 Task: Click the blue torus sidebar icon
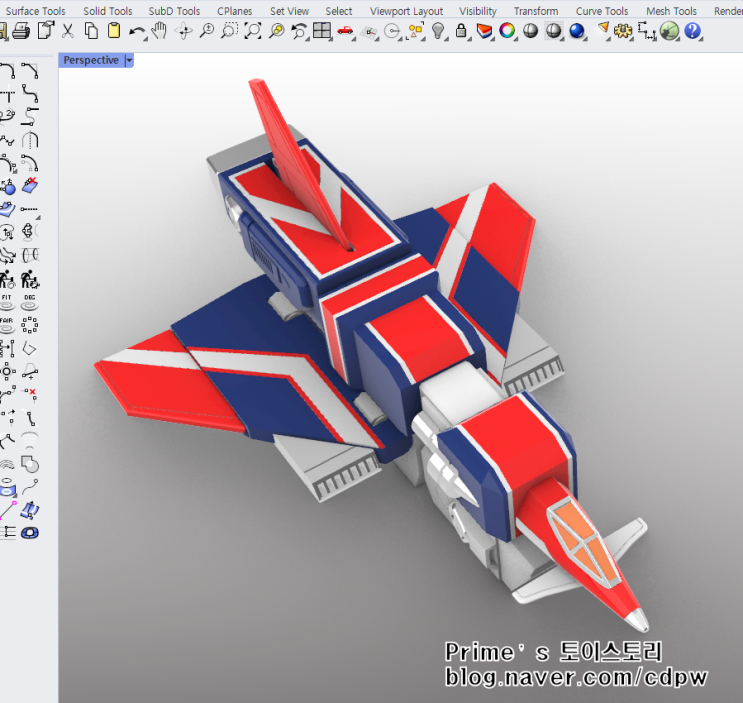(30, 533)
